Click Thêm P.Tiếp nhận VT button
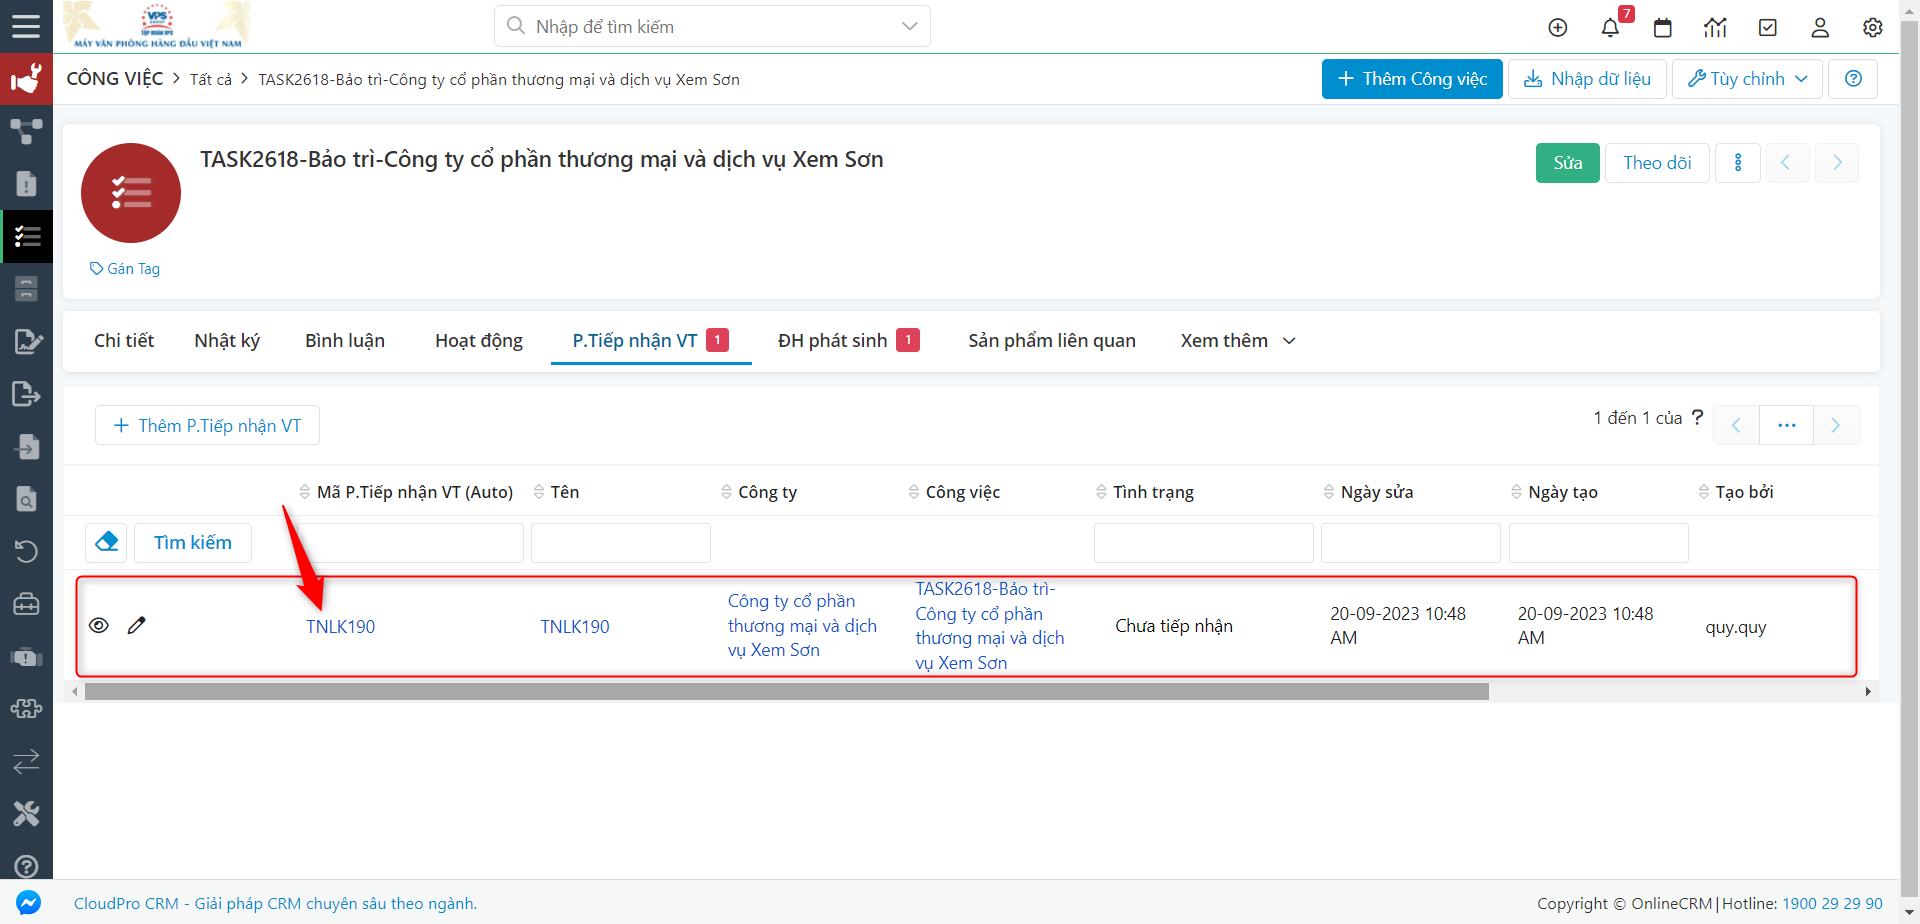The image size is (1920, 924). (x=207, y=425)
